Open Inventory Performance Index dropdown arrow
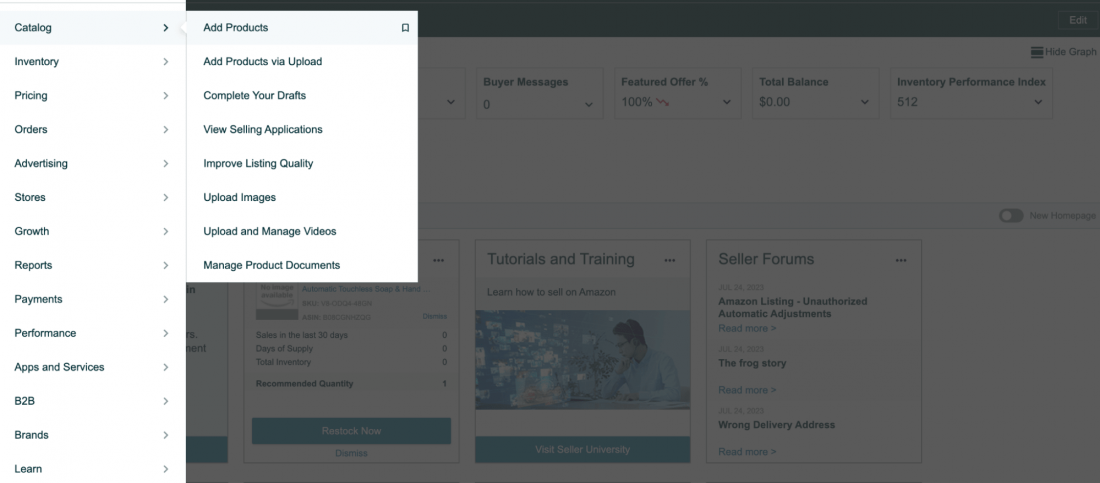The width and height of the screenshot is (1100, 483). tap(1038, 103)
